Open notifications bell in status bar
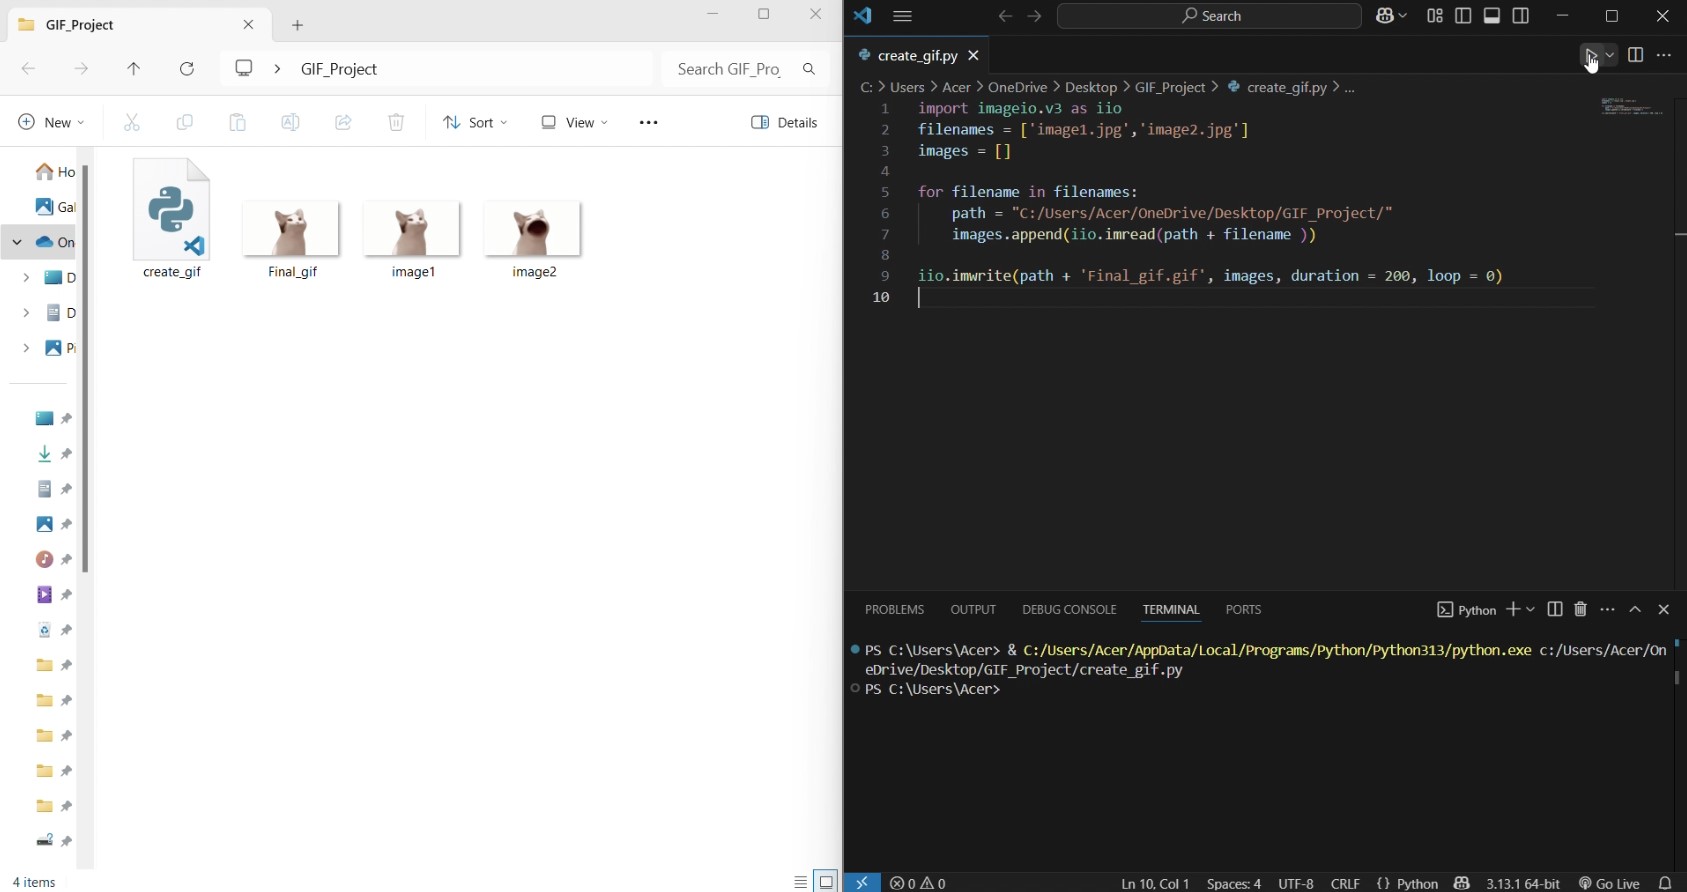The width and height of the screenshot is (1687, 892). 1665,883
